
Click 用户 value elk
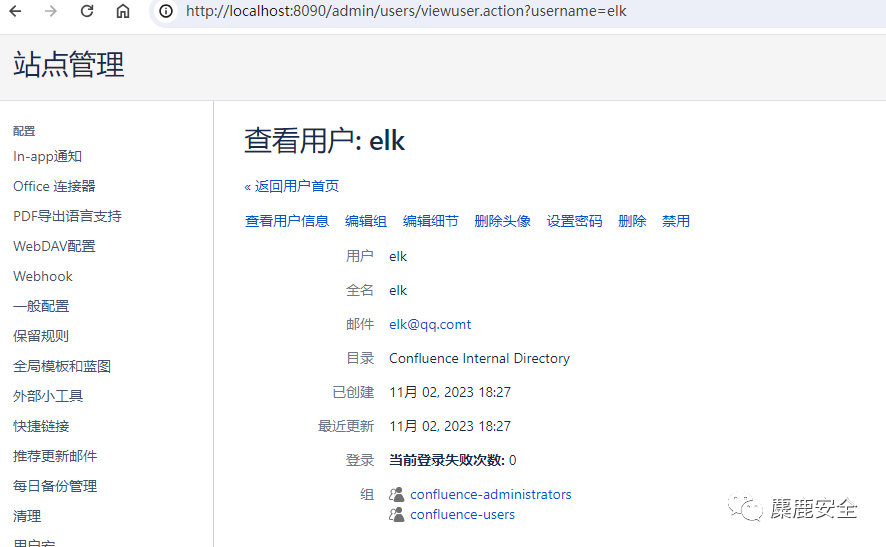pyautogui.click(x=398, y=257)
